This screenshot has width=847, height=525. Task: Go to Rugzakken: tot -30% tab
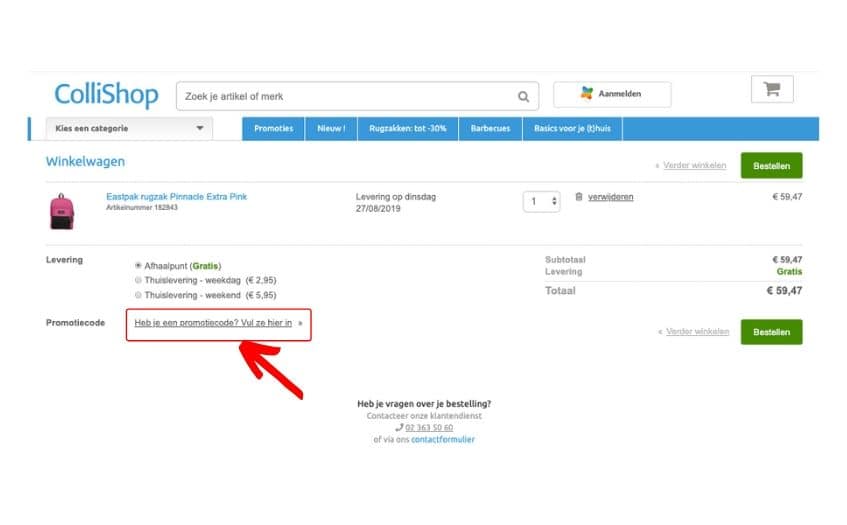pos(408,128)
